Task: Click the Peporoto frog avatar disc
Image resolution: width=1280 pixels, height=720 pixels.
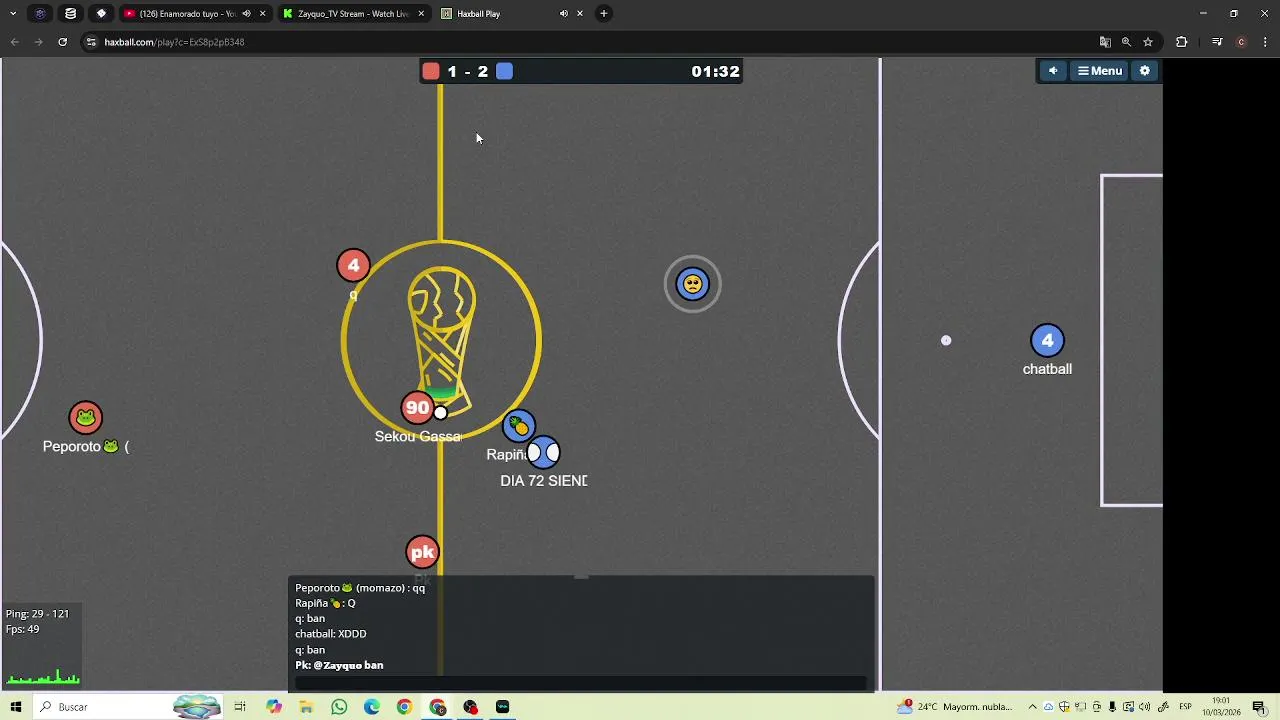Action: (86, 417)
